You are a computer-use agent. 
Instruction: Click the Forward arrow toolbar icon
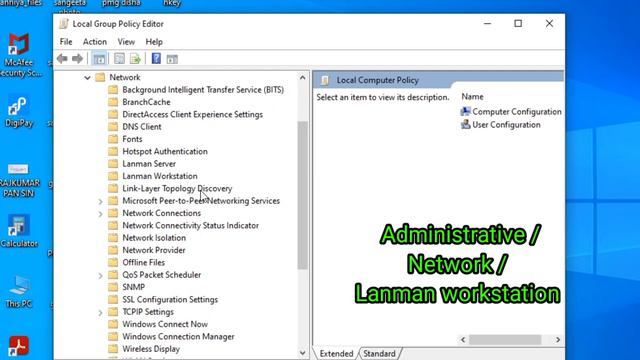click(77, 59)
